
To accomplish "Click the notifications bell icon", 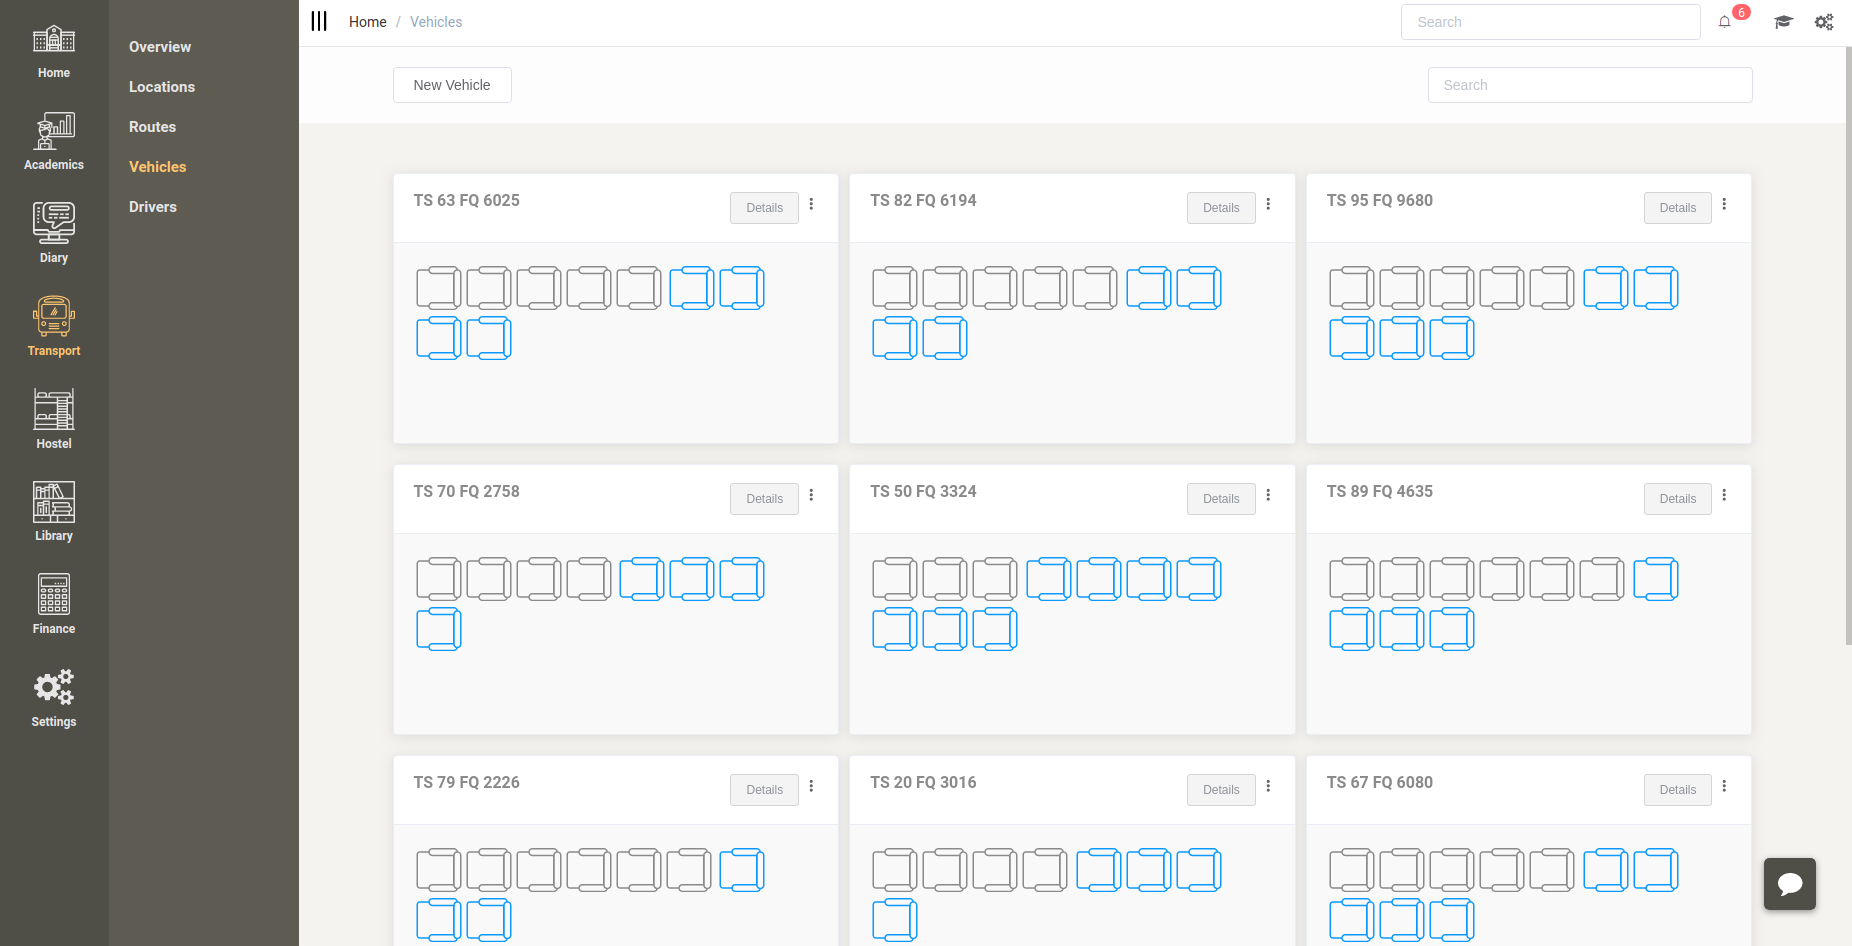I will coord(1725,22).
